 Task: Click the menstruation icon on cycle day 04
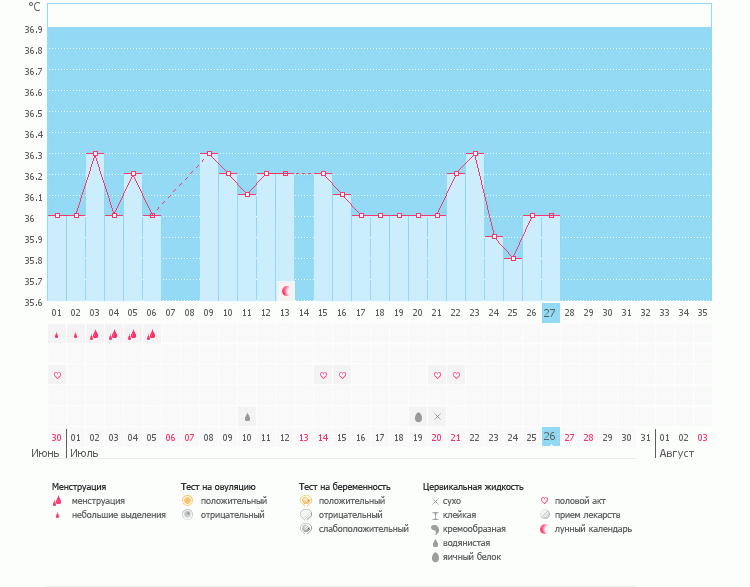pyautogui.click(x=114, y=335)
